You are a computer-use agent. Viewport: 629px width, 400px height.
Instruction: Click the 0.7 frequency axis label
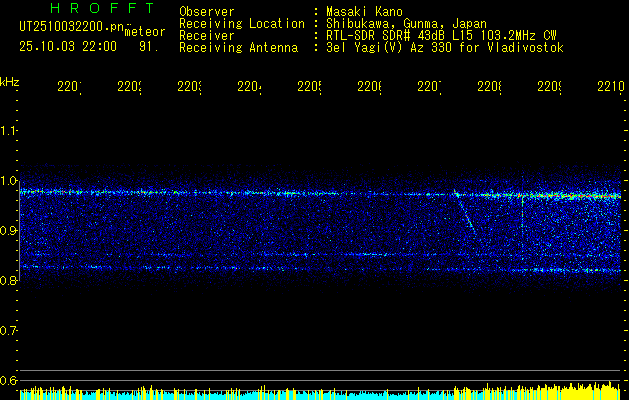coord(8,330)
